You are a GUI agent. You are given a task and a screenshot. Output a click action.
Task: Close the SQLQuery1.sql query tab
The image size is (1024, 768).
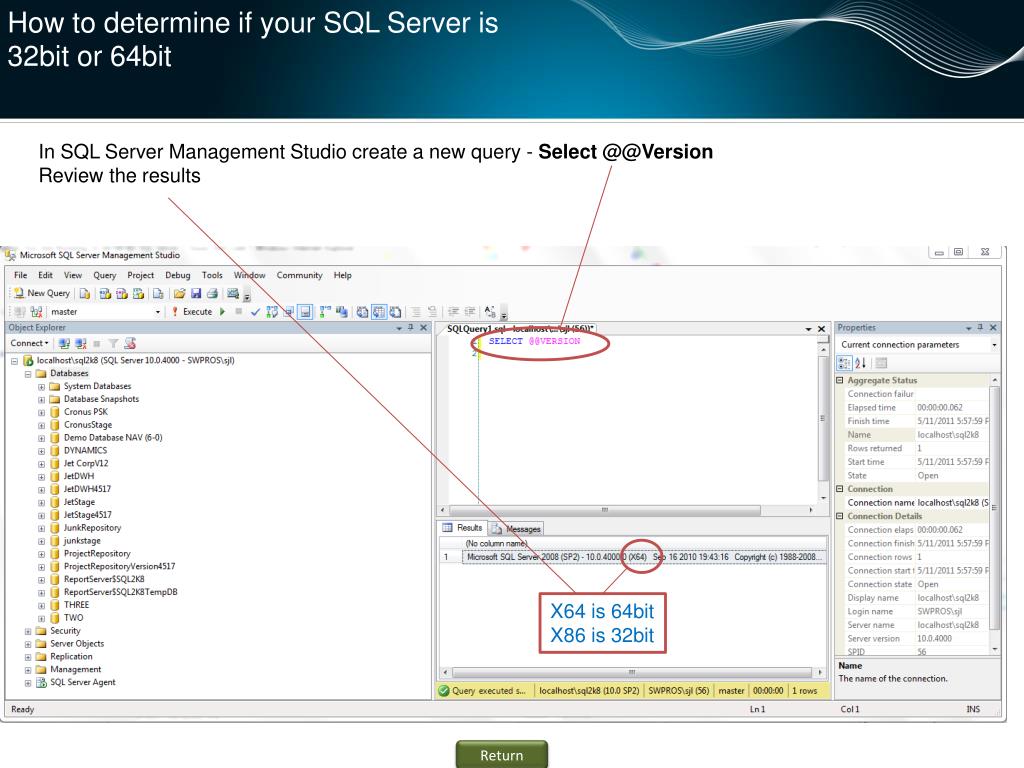822,329
